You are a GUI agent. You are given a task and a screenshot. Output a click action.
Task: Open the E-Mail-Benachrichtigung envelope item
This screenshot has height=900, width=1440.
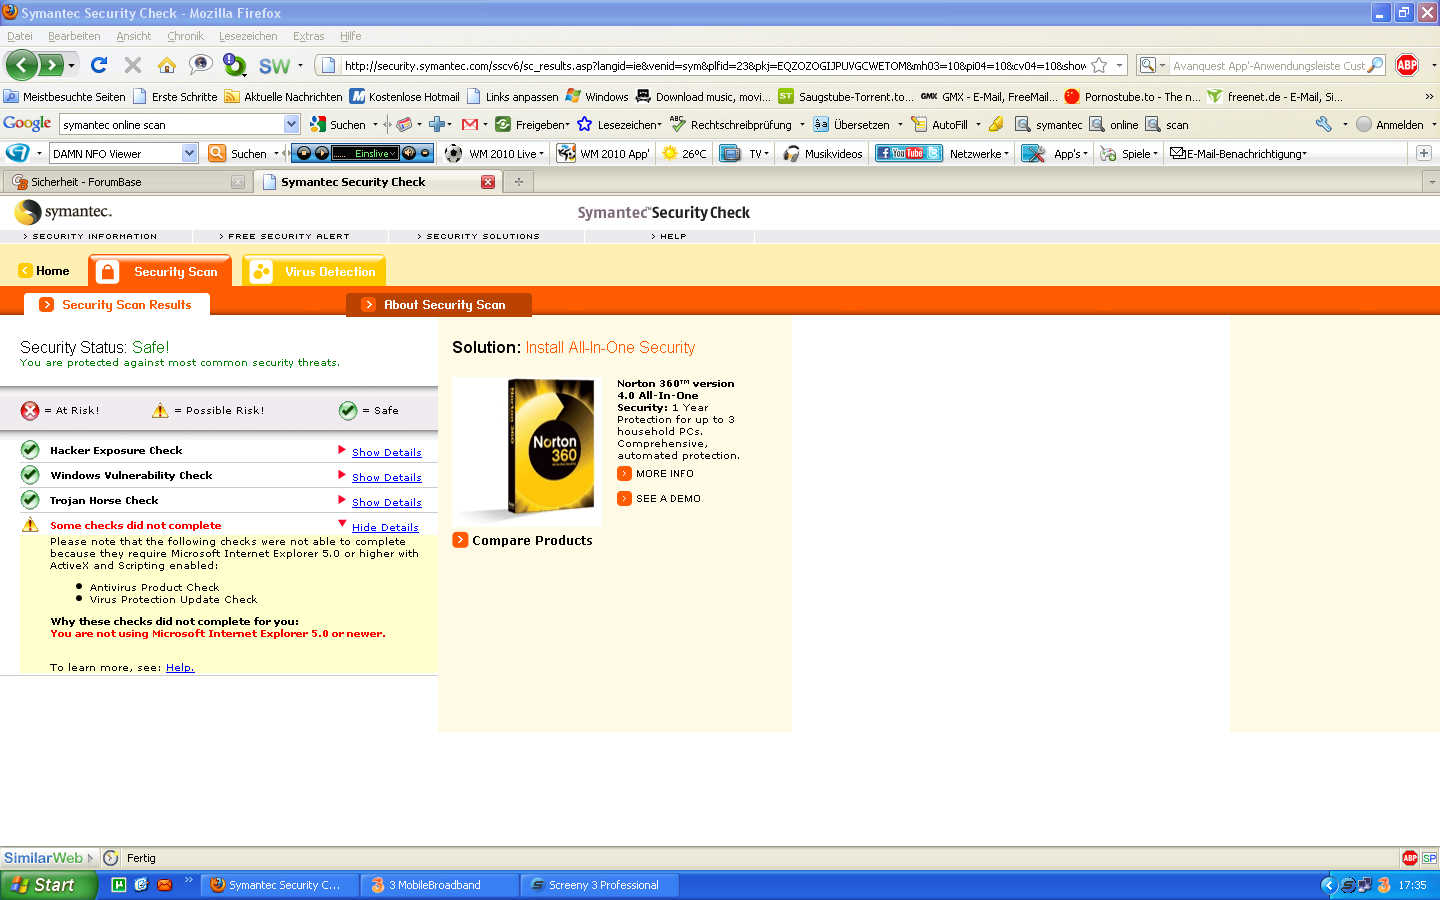click(x=1238, y=154)
